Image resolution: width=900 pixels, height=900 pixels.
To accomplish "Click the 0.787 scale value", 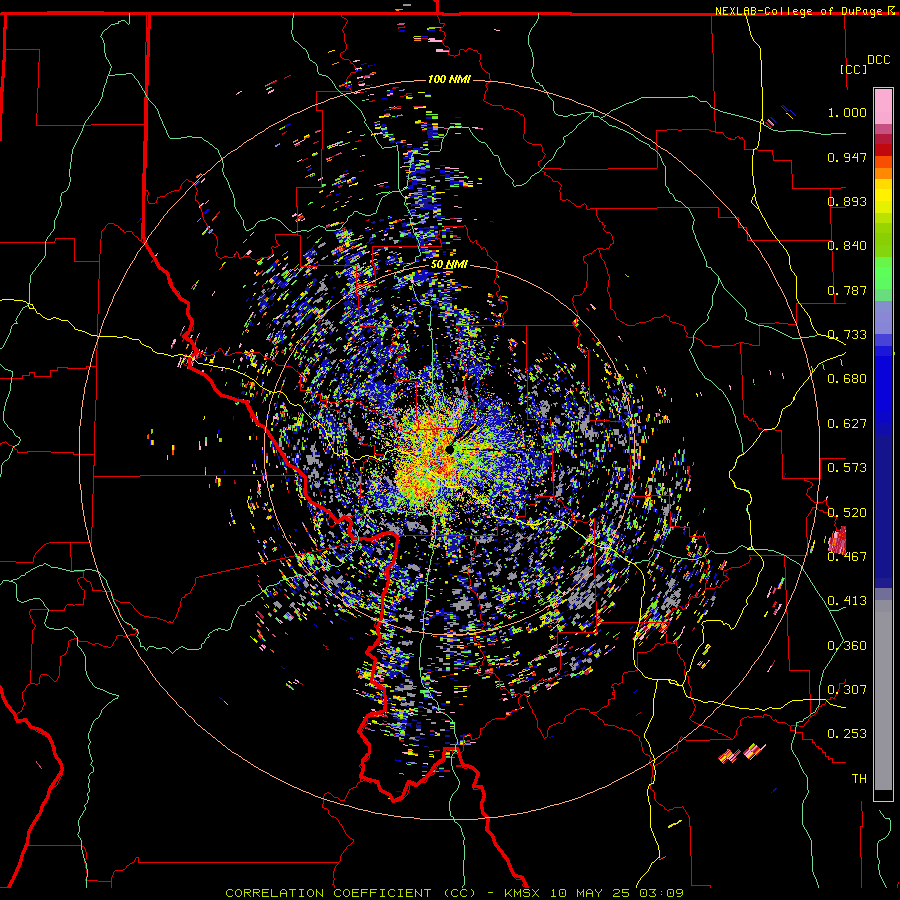I will 847,290.
